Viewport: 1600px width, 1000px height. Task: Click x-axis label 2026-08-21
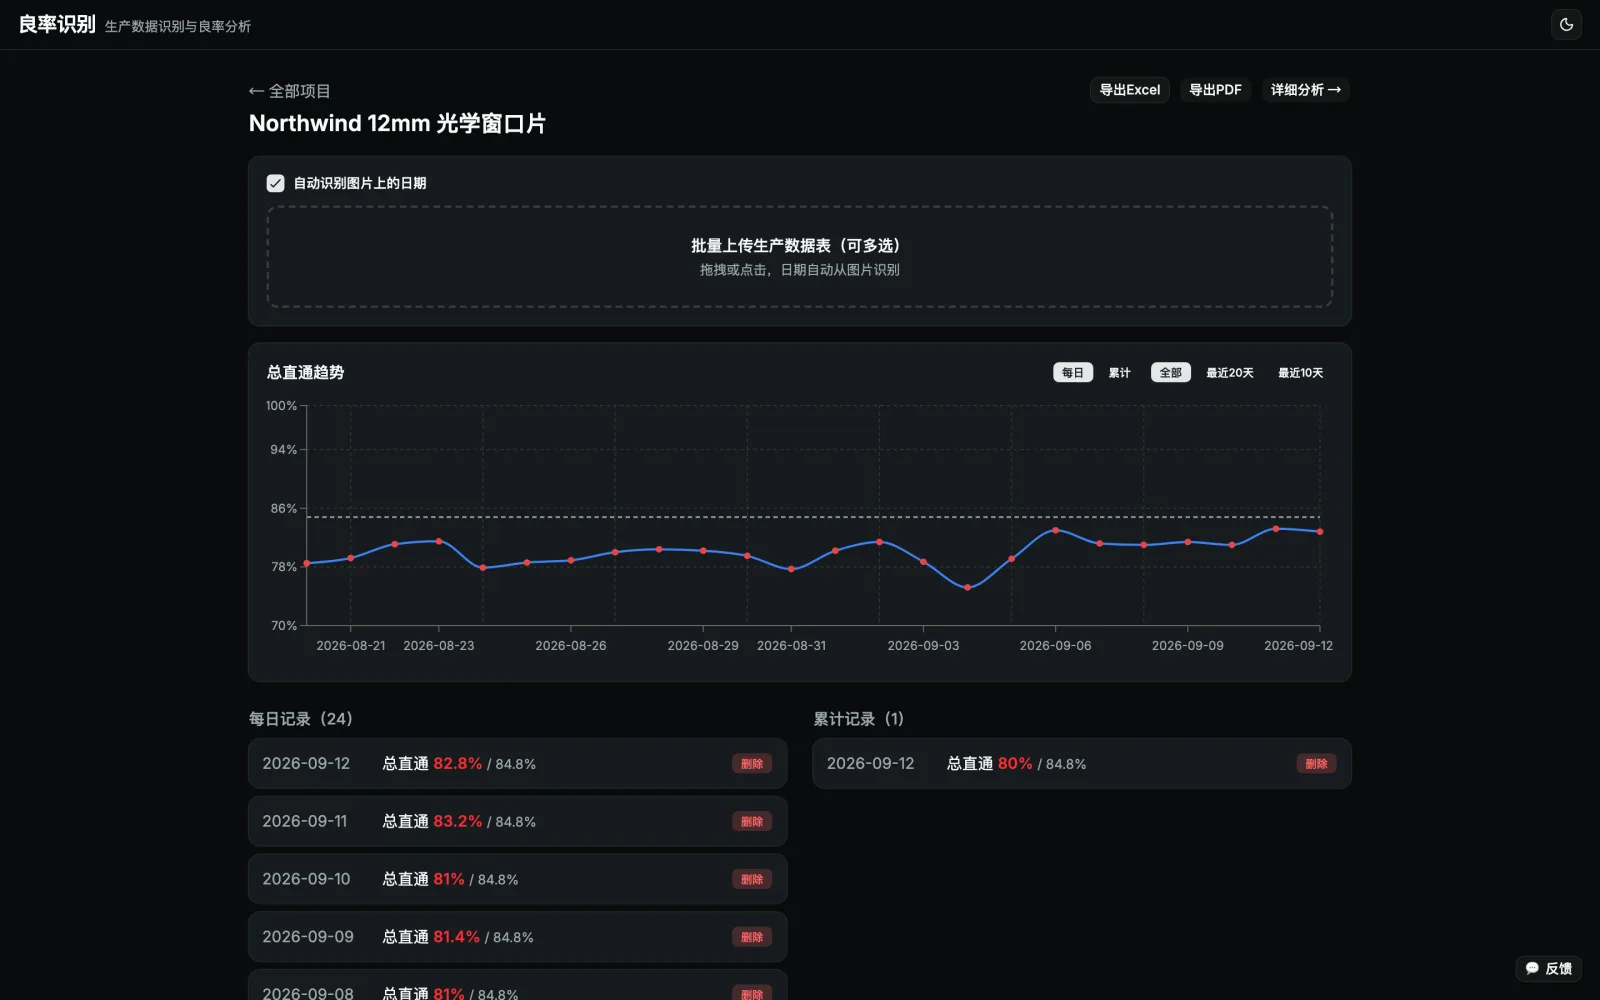(351, 646)
